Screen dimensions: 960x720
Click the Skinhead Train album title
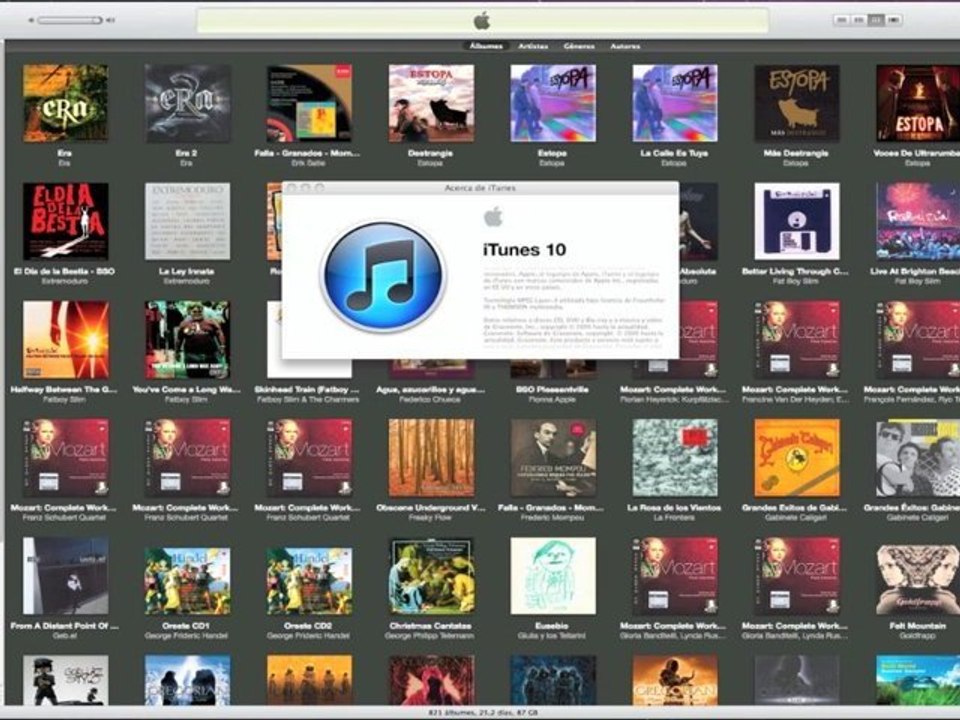pos(307,389)
